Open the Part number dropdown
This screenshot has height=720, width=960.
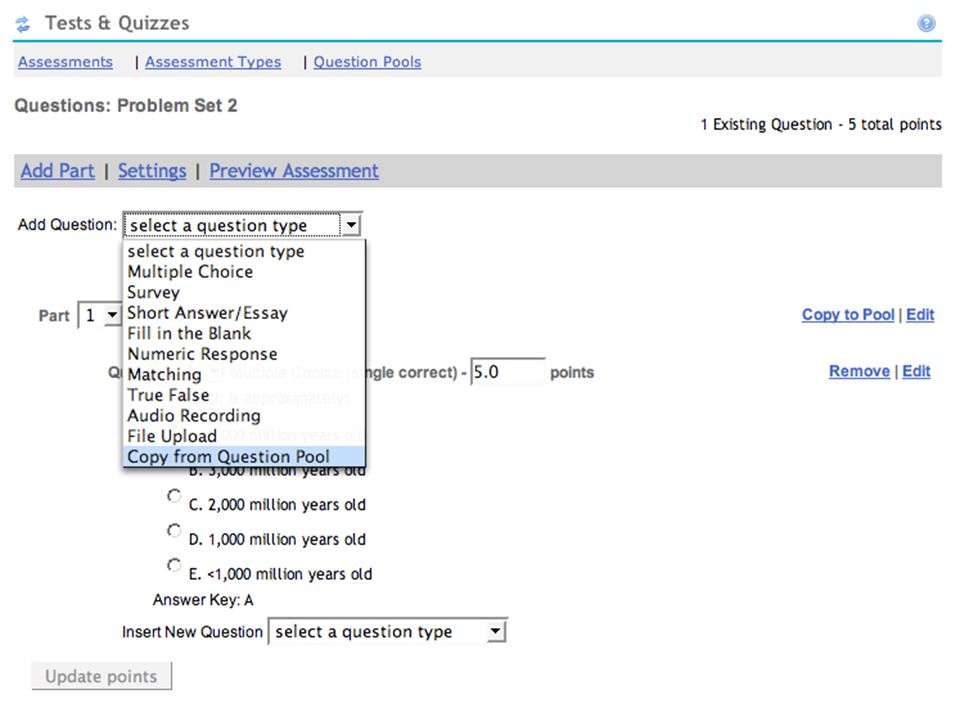coord(99,315)
